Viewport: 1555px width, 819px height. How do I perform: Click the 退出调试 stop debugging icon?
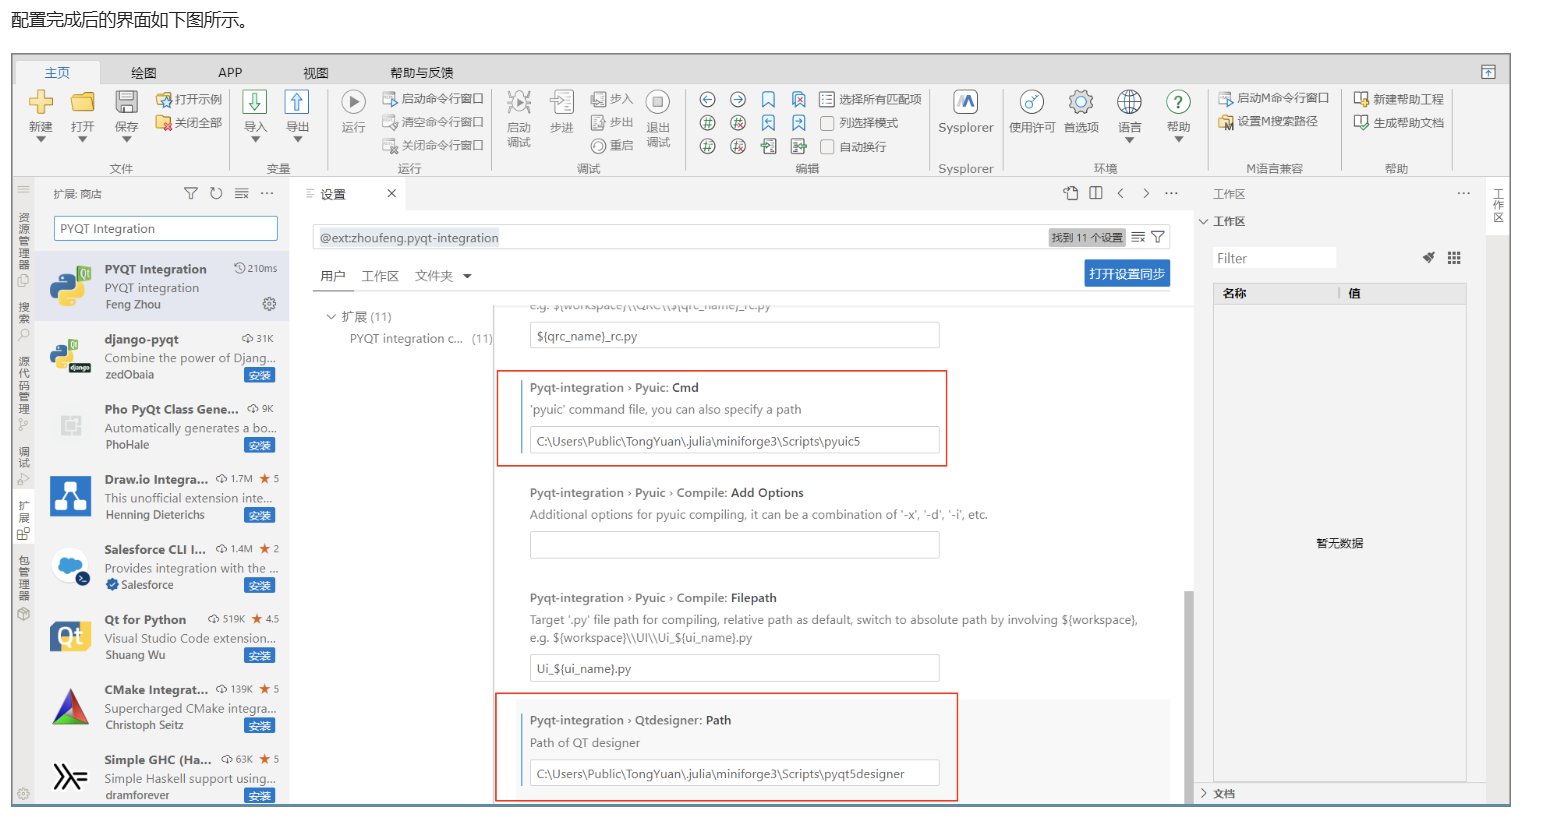click(657, 102)
